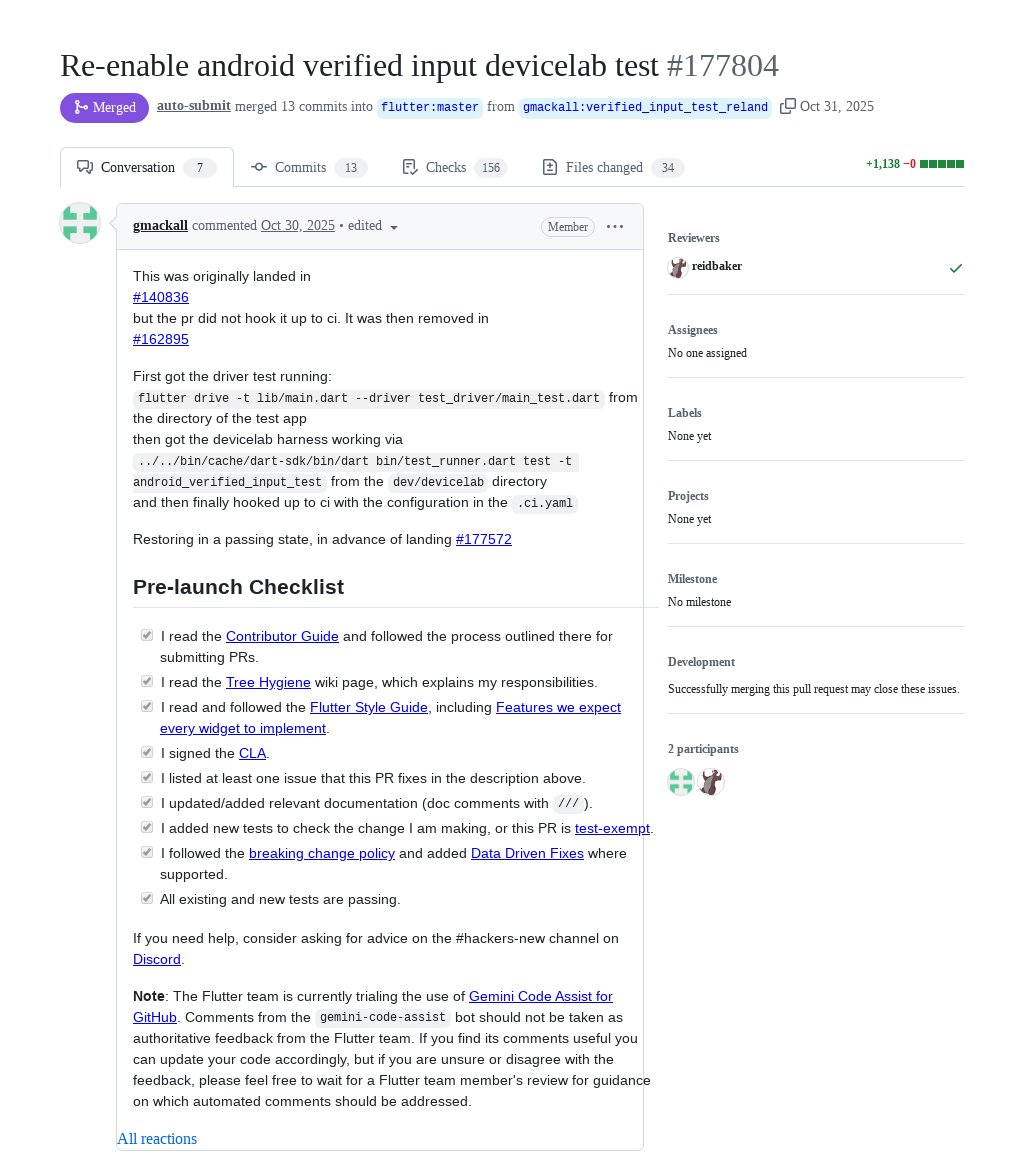Click the Conversation tab speech bubble icon
This screenshot has height=1171, width=1024.
coord(85,167)
